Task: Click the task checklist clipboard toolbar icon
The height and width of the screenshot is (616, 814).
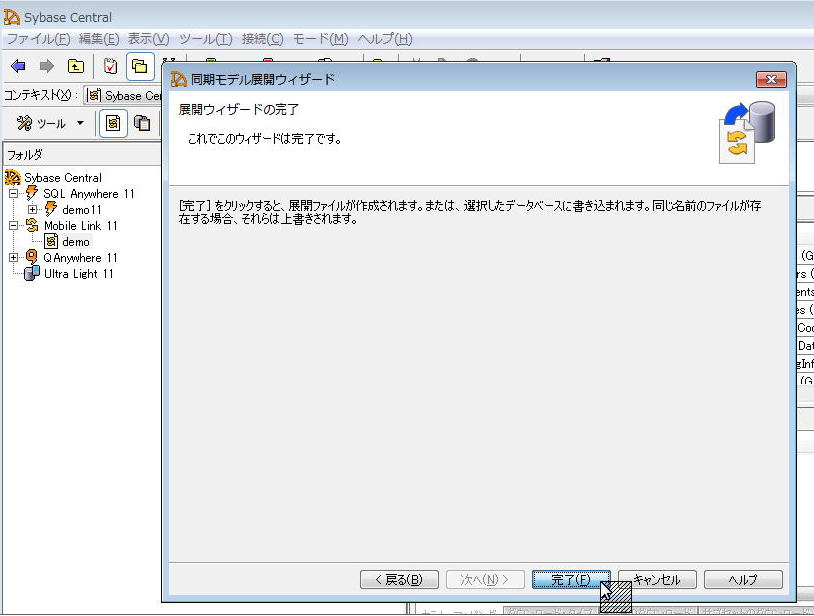Action: pyautogui.click(x=111, y=66)
